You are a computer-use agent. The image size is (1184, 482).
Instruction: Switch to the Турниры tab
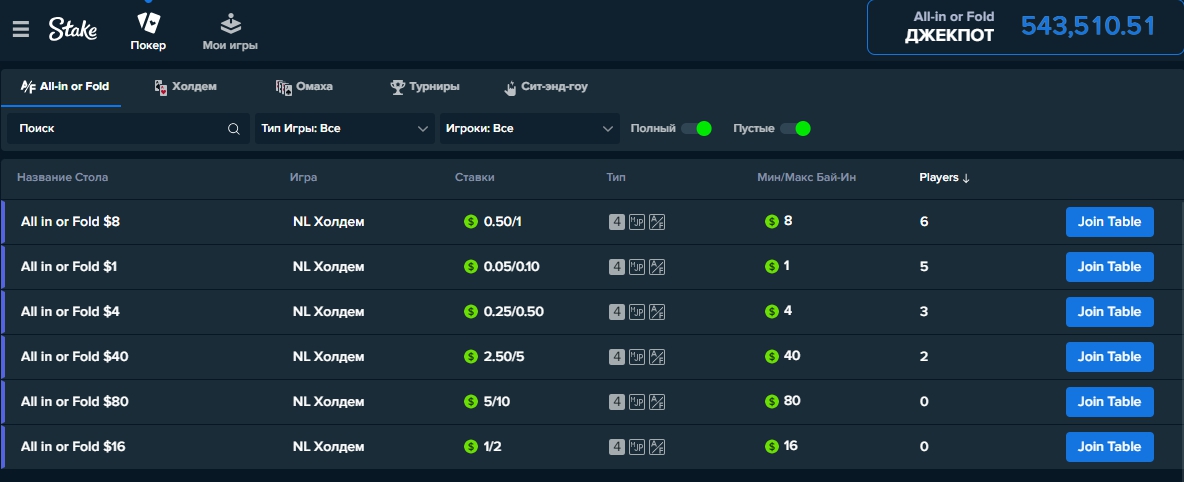(425, 87)
